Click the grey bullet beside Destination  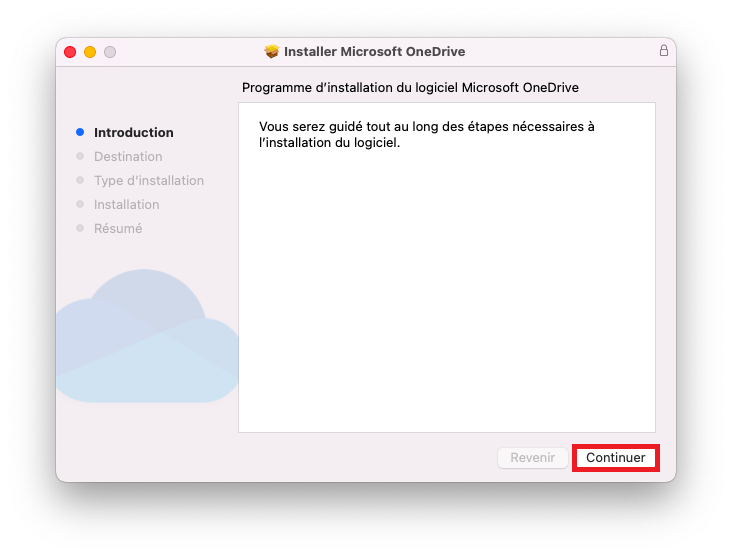[80, 156]
